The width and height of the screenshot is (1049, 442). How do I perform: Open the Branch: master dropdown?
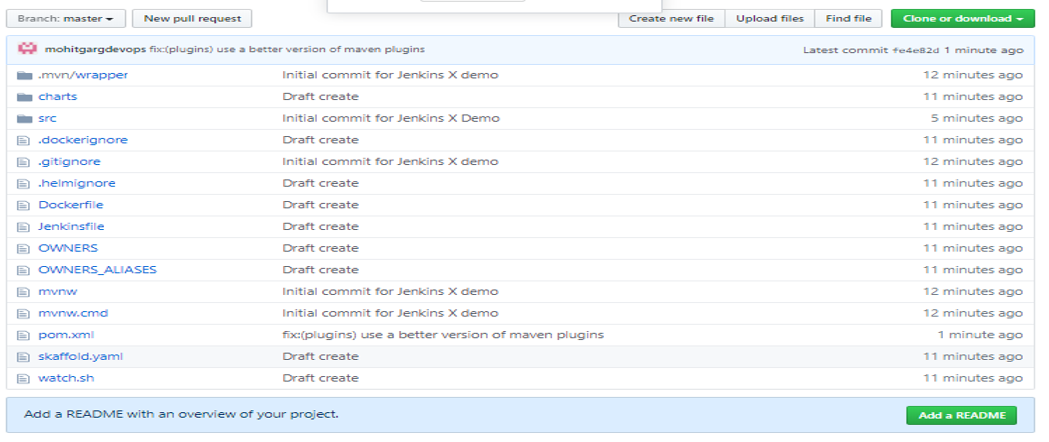[x=66, y=18]
